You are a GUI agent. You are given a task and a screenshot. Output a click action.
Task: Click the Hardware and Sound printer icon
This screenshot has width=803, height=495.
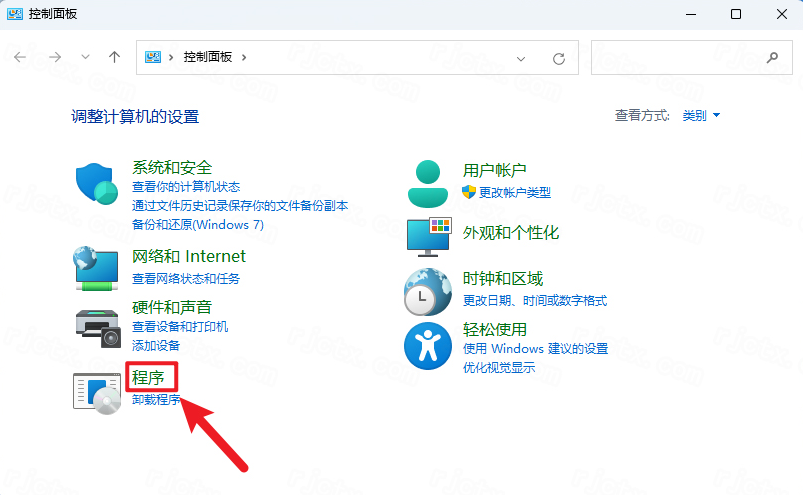tap(98, 322)
